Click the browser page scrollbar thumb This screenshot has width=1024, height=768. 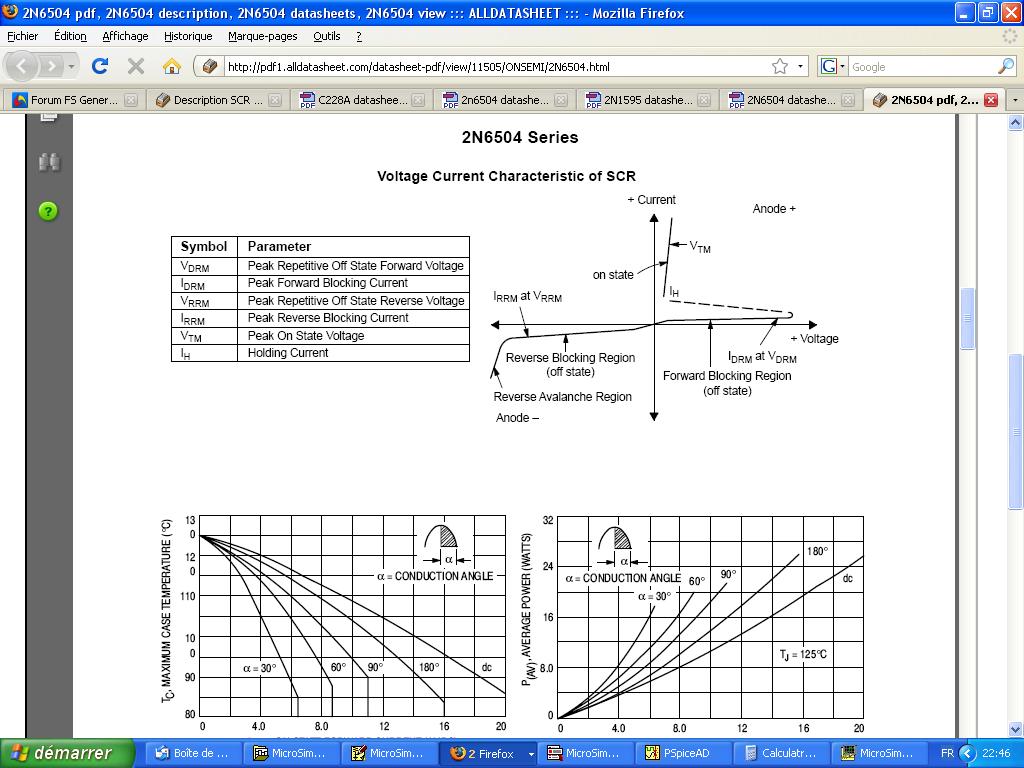(x=1015, y=431)
